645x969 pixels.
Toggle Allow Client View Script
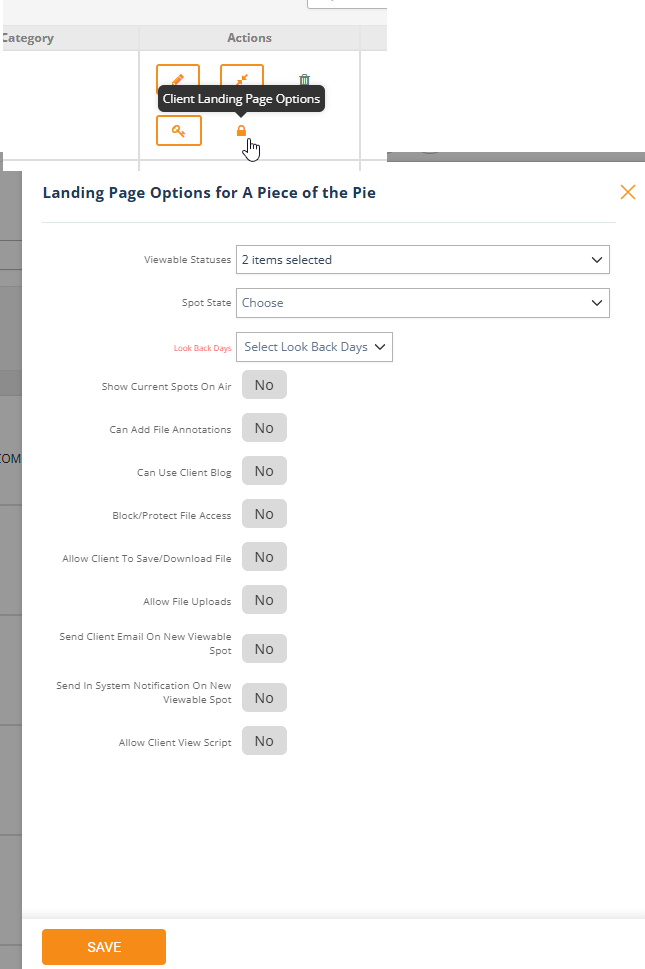tap(264, 741)
